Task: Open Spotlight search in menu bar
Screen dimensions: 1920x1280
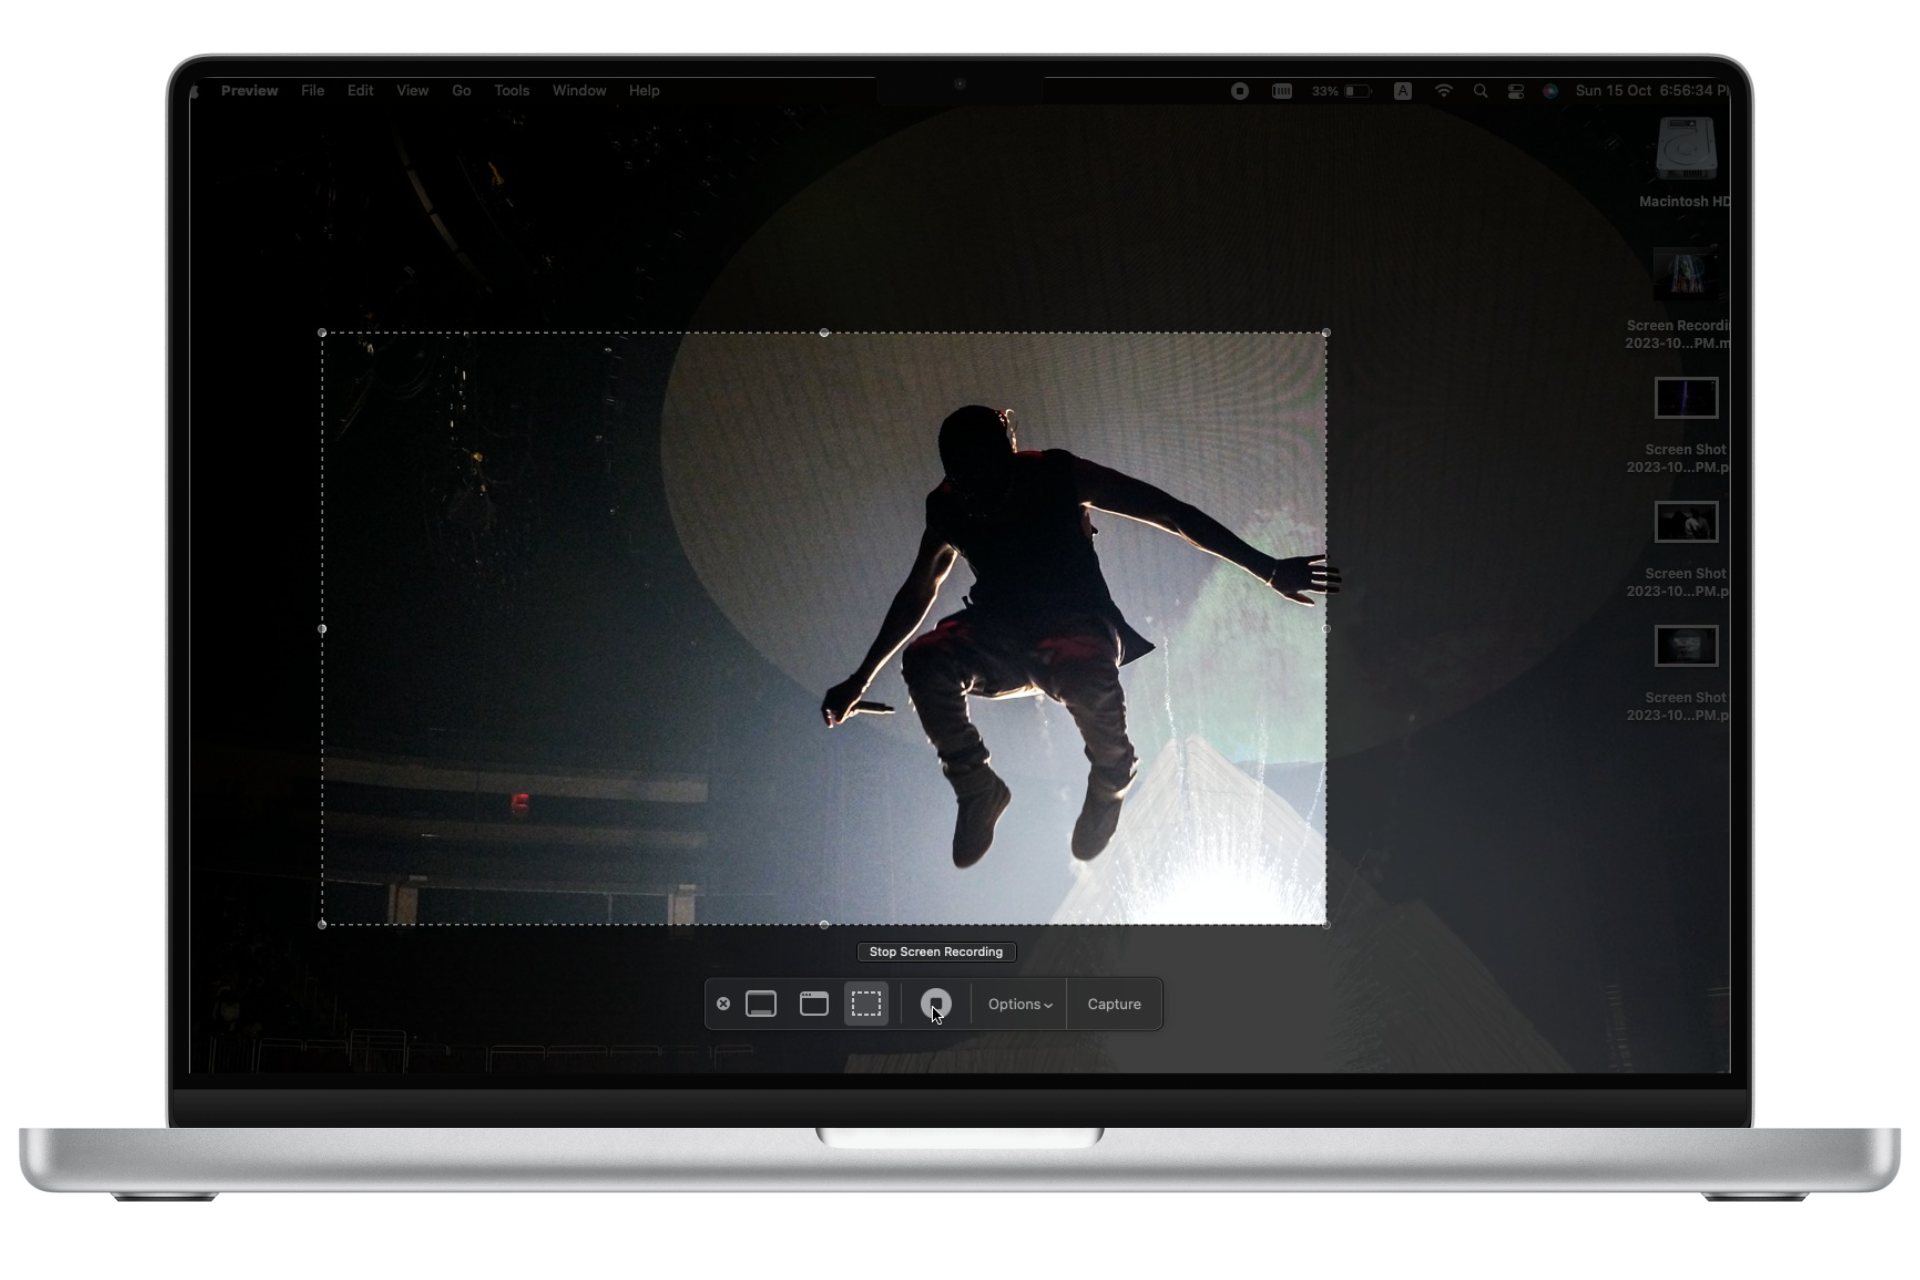Action: tap(1480, 91)
